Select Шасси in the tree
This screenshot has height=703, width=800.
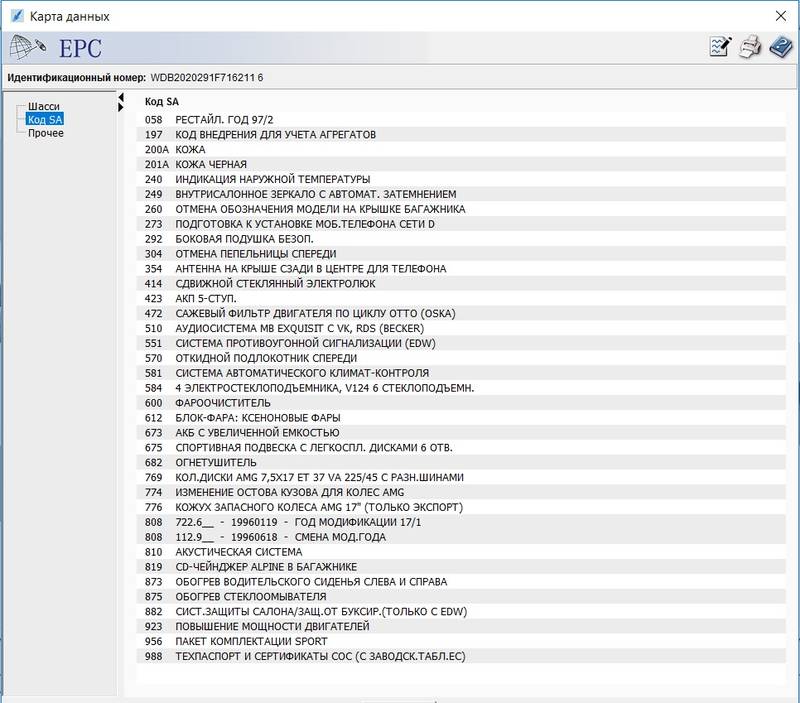point(44,106)
